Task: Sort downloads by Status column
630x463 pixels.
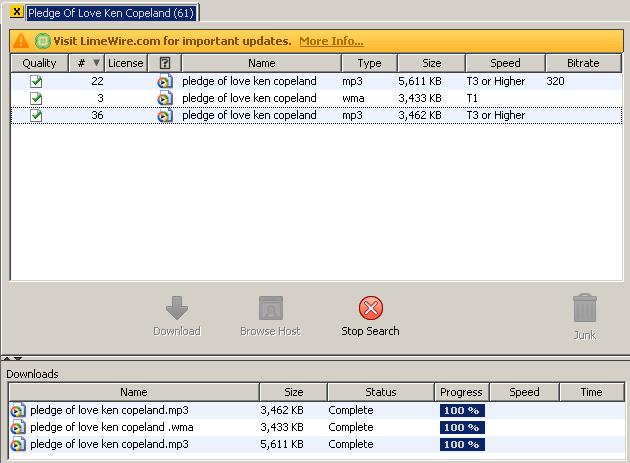Action: 380,392
